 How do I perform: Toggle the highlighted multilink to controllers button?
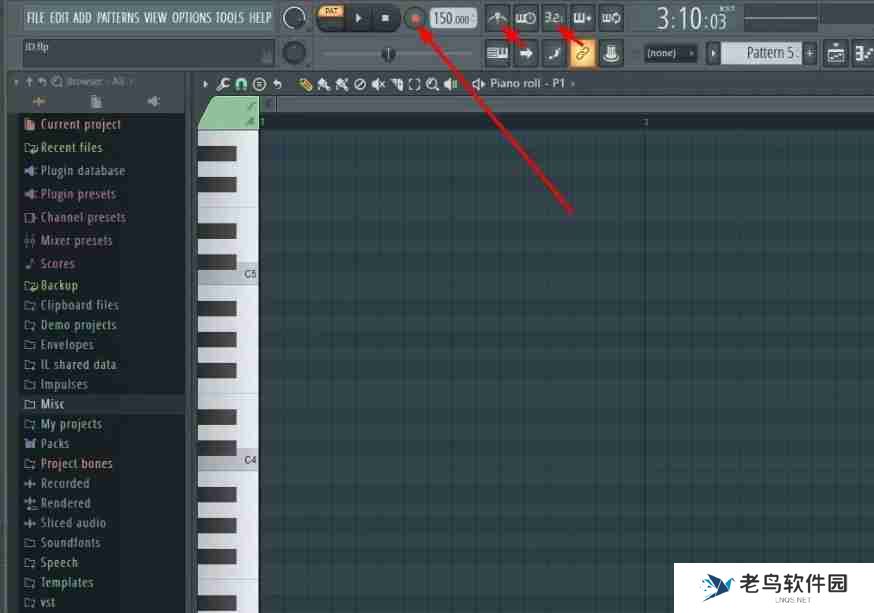point(582,53)
